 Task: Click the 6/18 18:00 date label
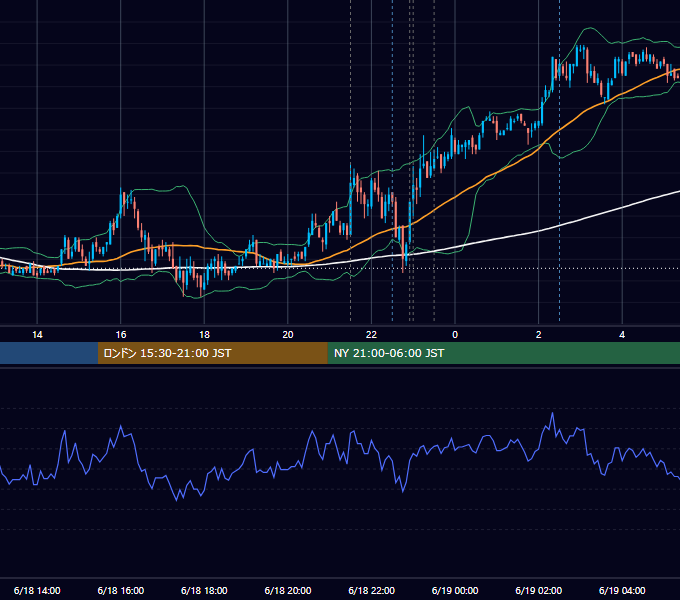tap(204, 590)
